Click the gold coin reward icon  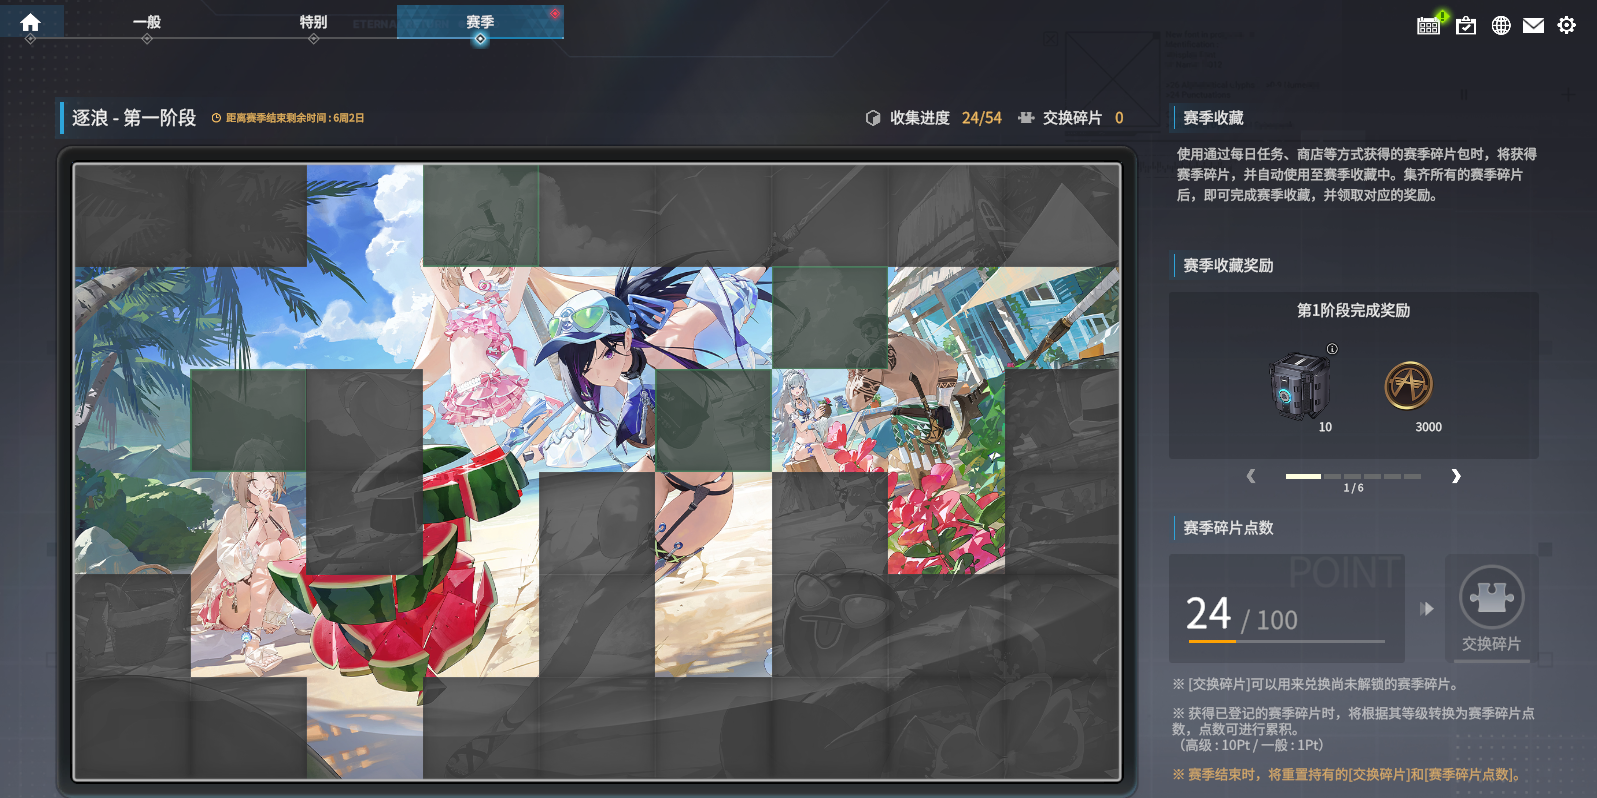[x=1408, y=386]
